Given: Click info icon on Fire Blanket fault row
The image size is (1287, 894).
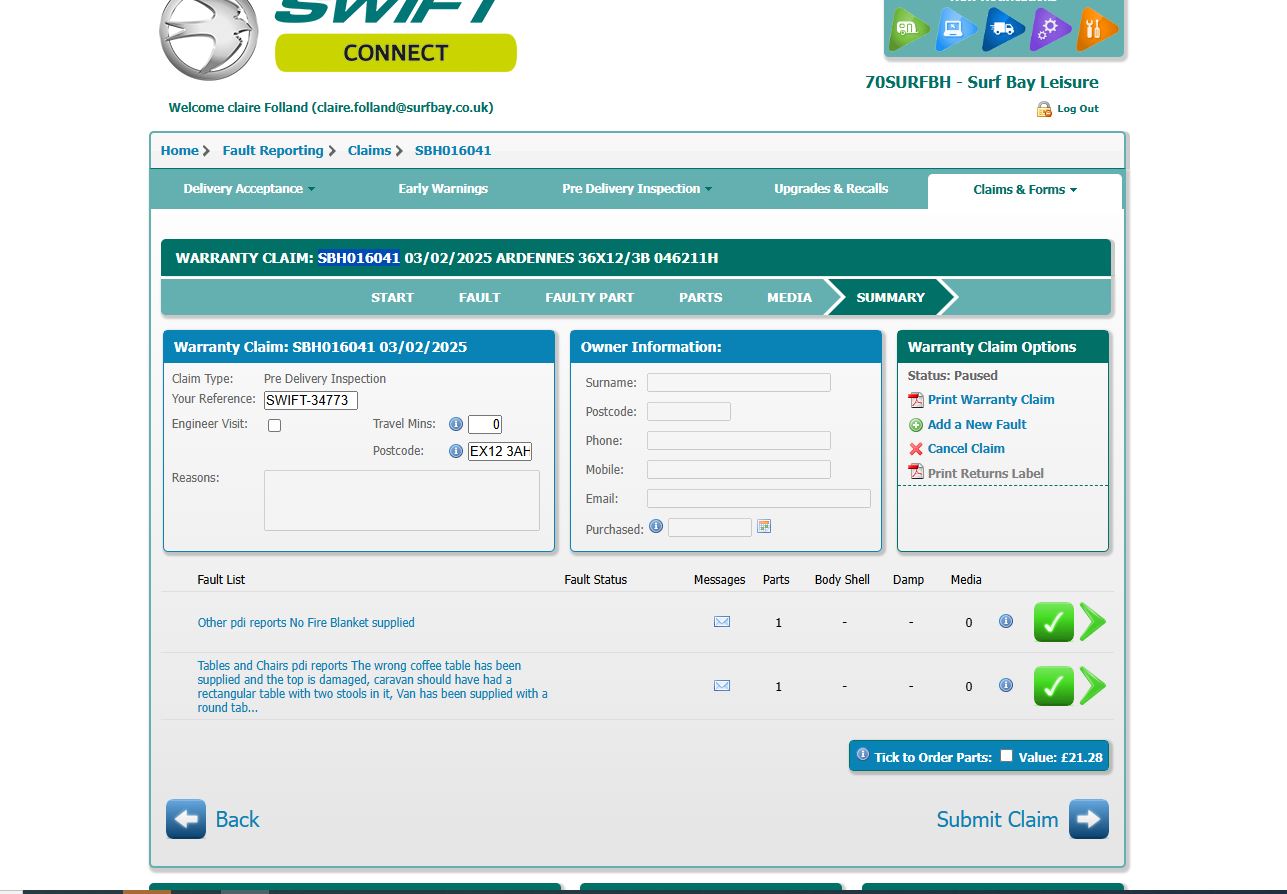Looking at the screenshot, I should coord(1006,621).
